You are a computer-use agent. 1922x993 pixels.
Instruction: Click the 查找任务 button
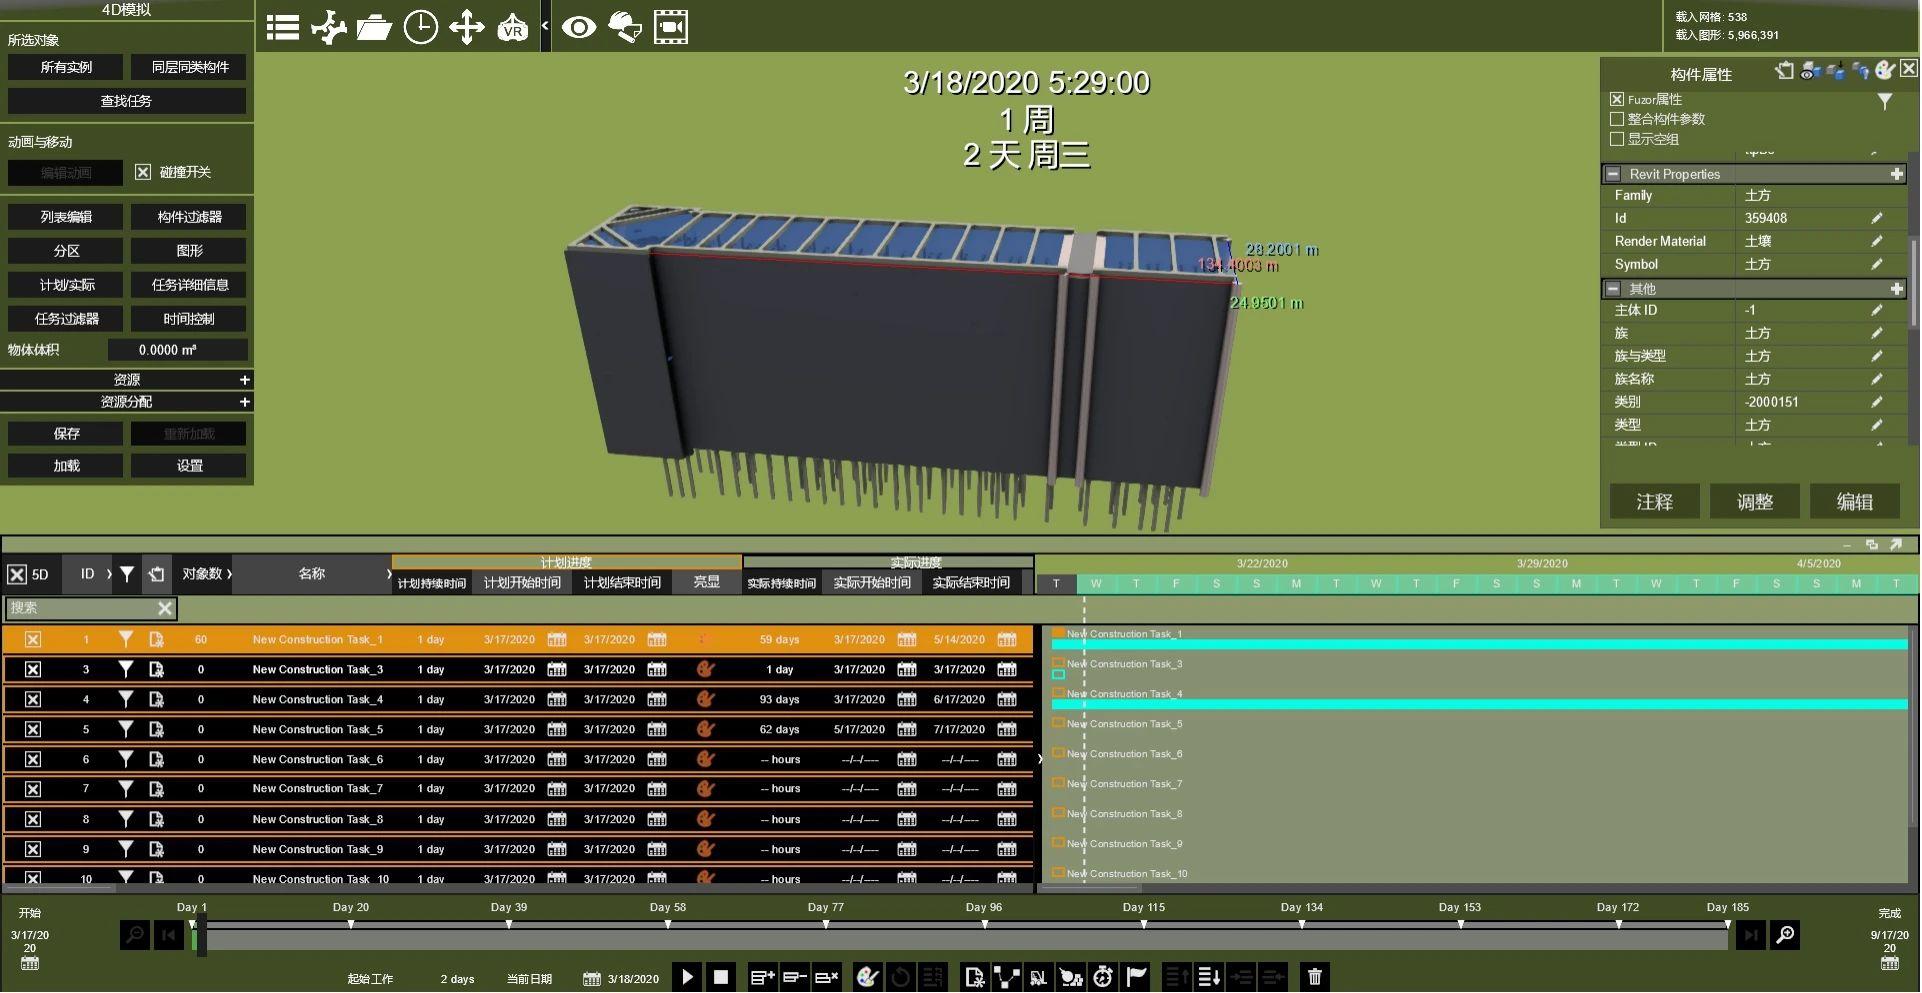coord(127,101)
